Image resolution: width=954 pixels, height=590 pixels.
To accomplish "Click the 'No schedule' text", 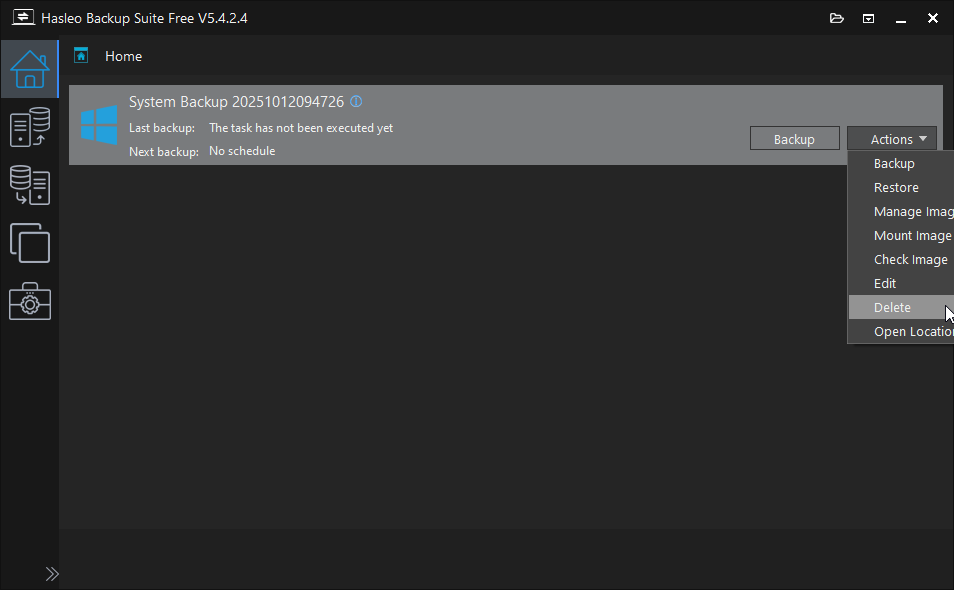I will [x=242, y=151].
